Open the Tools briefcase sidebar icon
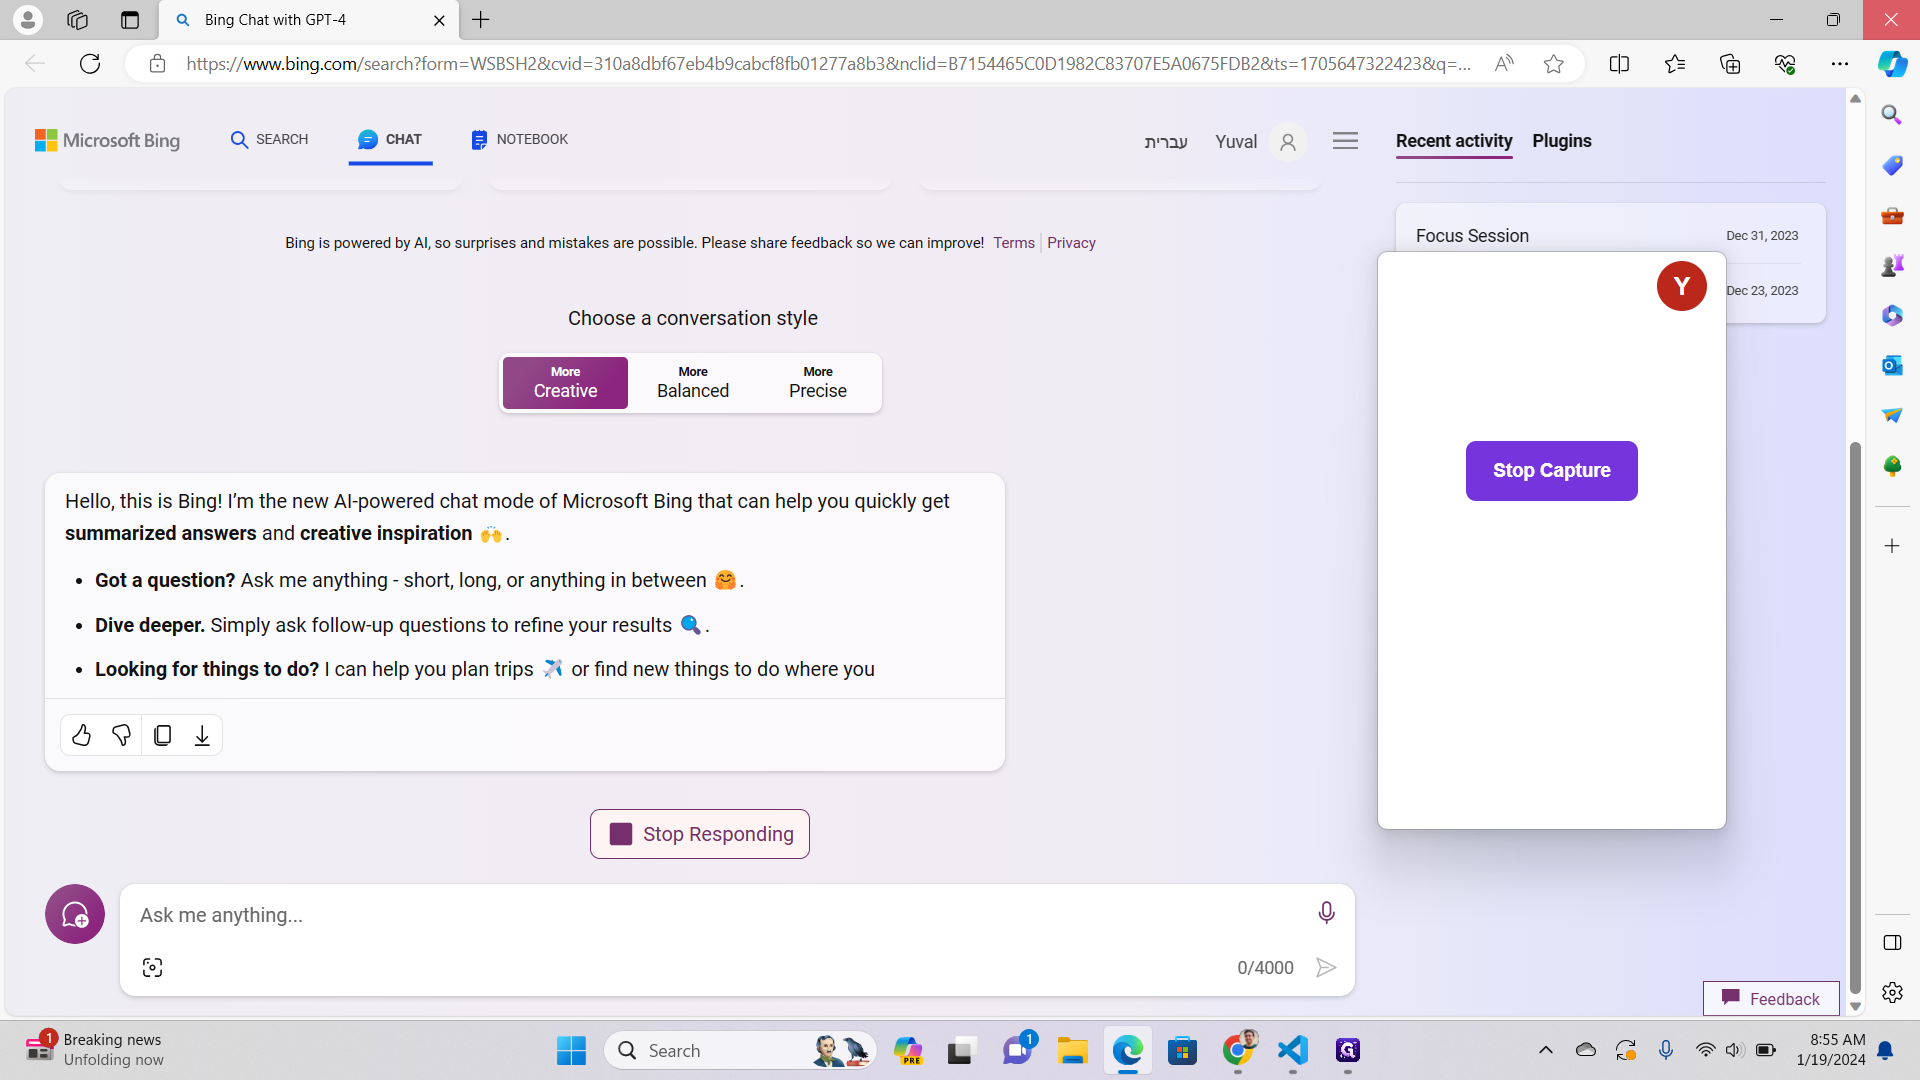 1891,215
